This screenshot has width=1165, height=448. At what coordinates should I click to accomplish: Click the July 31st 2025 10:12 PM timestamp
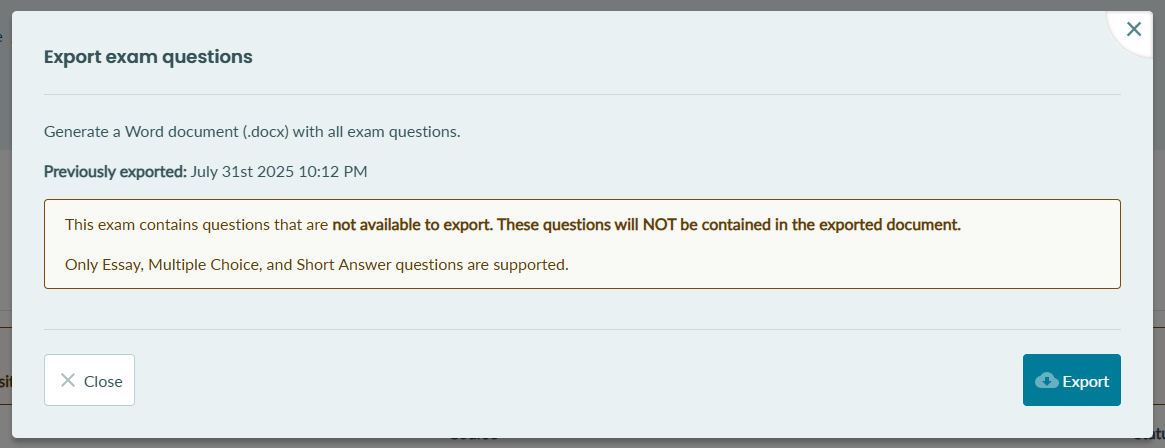click(x=279, y=172)
